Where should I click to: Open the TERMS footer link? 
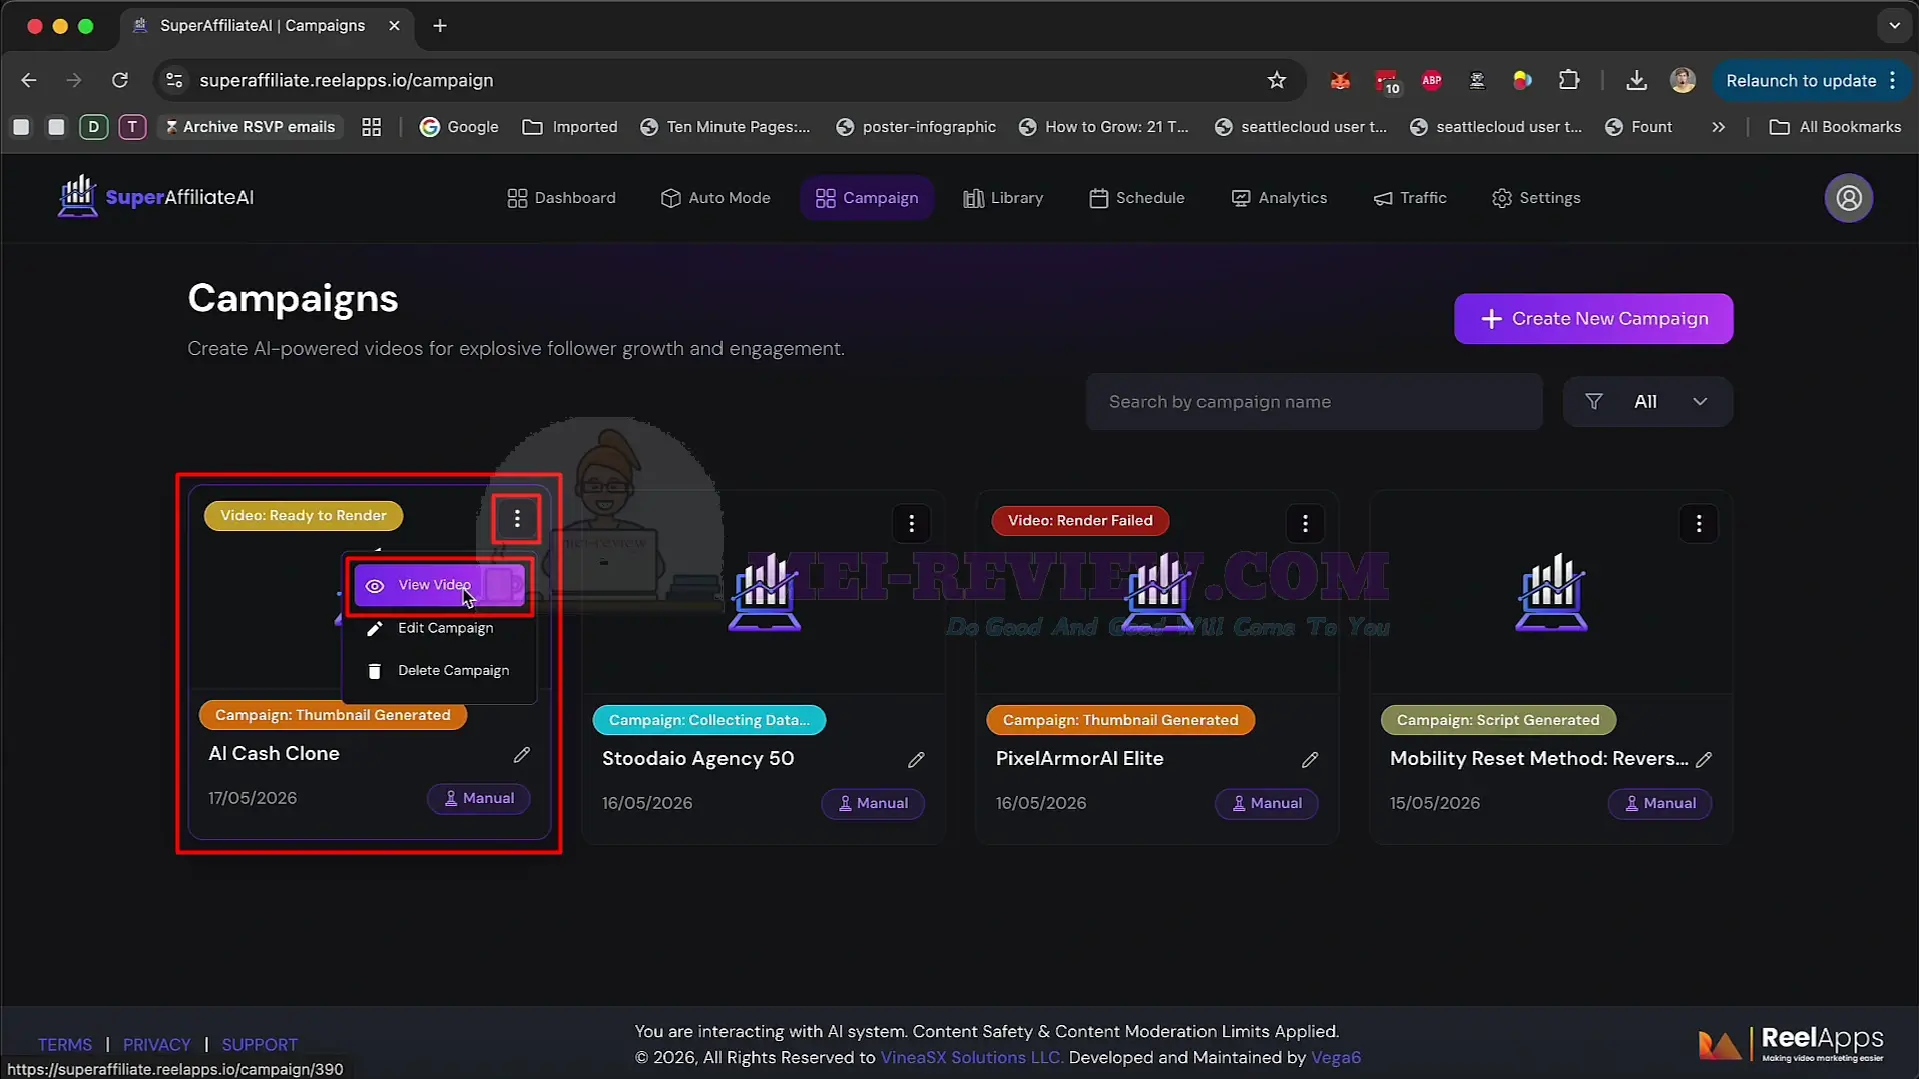tap(65, 1044)
